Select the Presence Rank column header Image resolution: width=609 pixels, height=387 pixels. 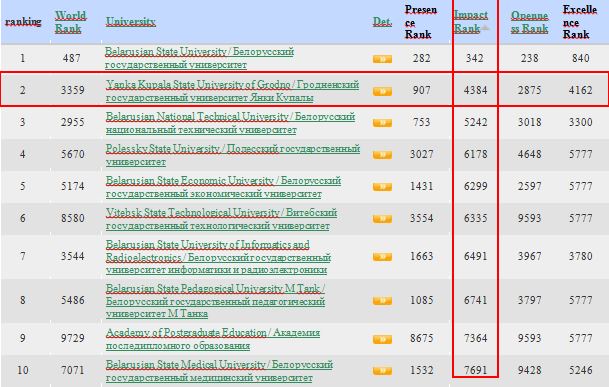(x=421, y=22)
